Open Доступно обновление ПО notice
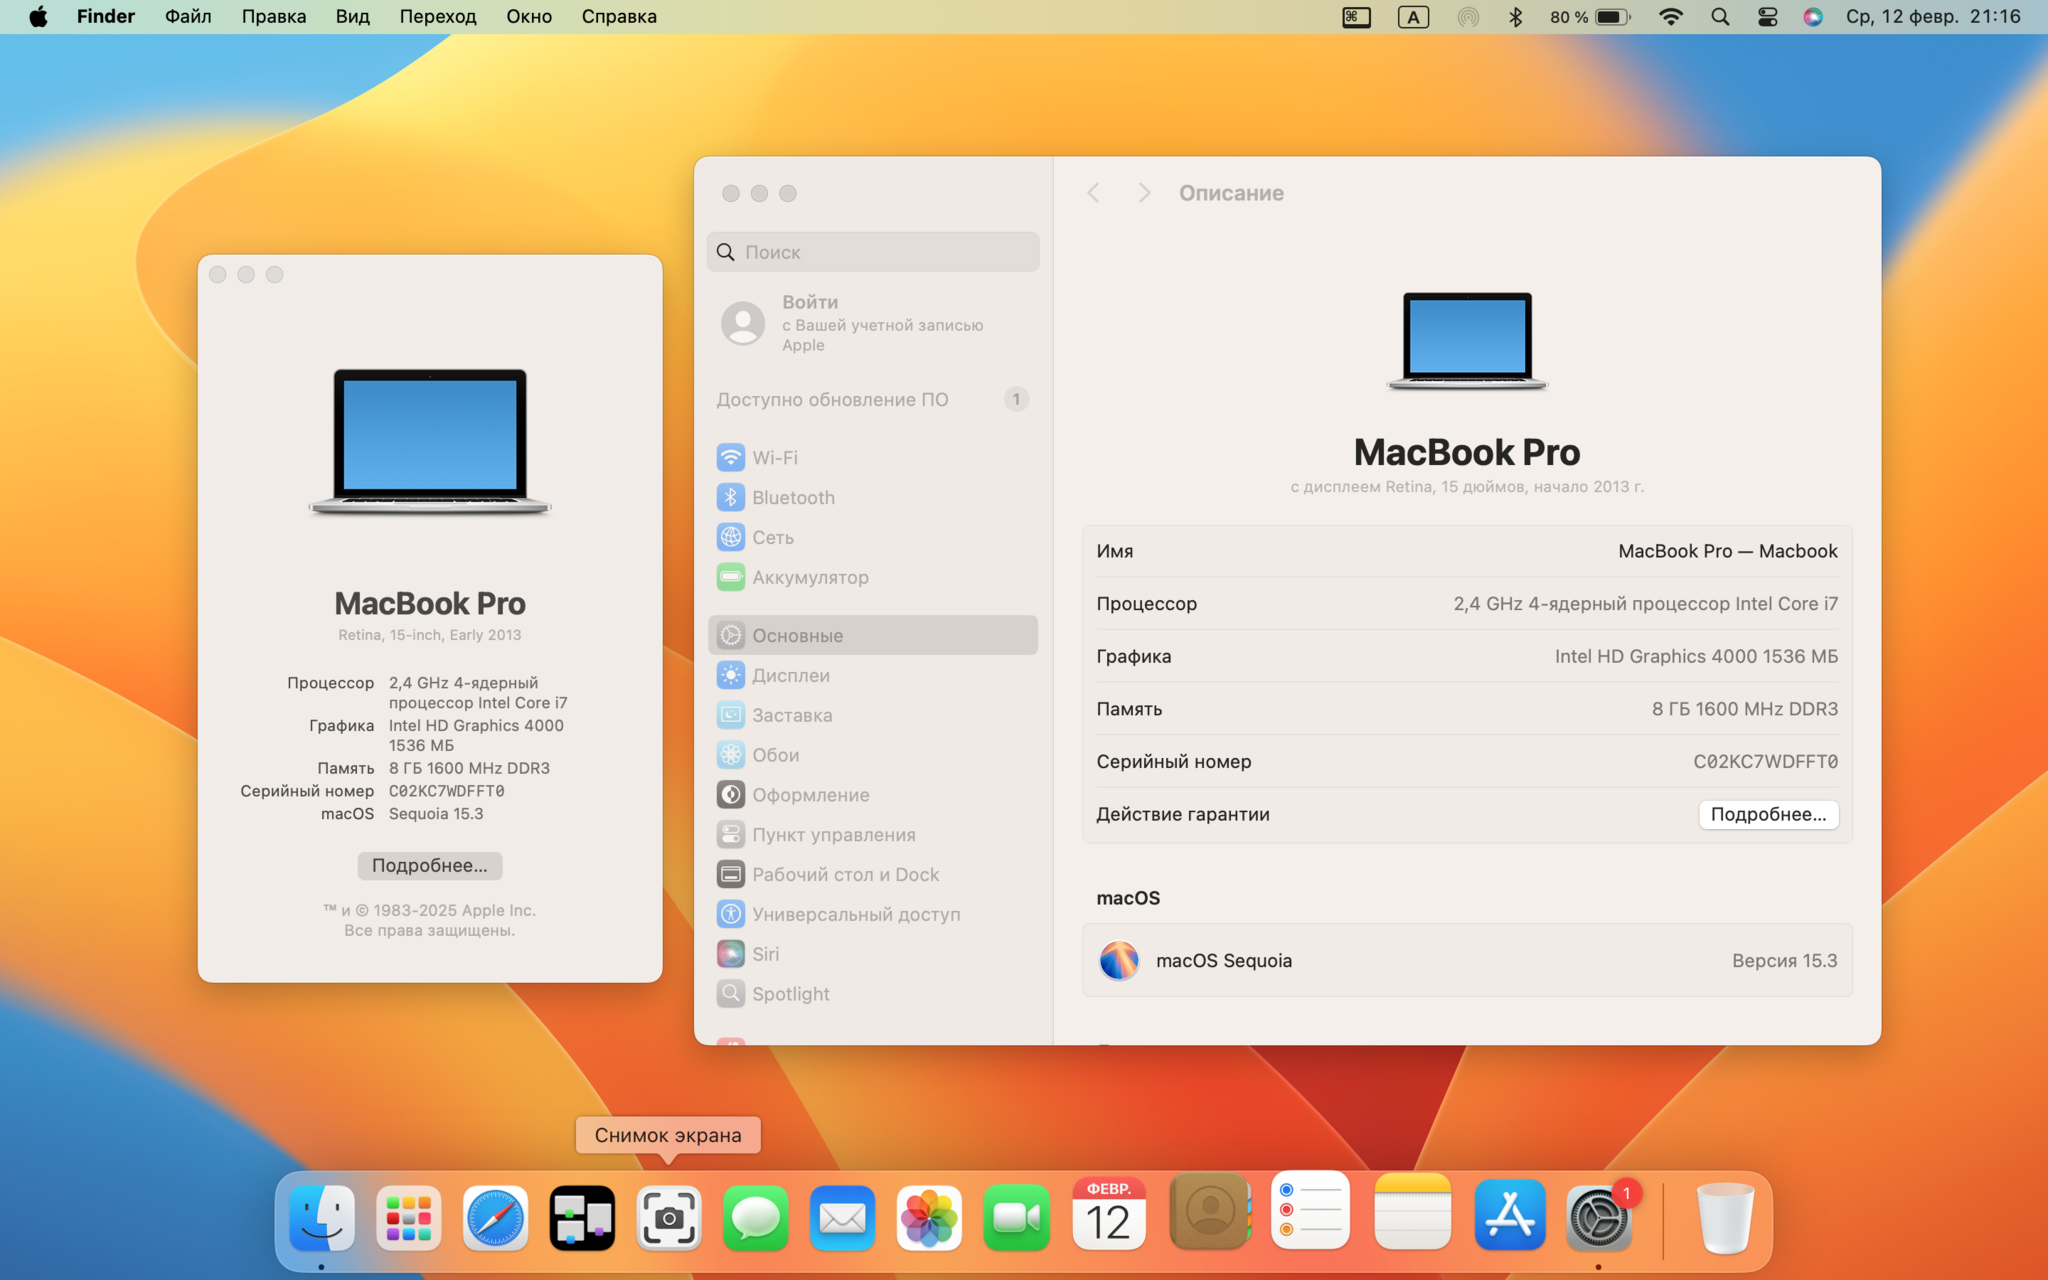This screenshot has width=2048, height=1280. pos(872,399)
